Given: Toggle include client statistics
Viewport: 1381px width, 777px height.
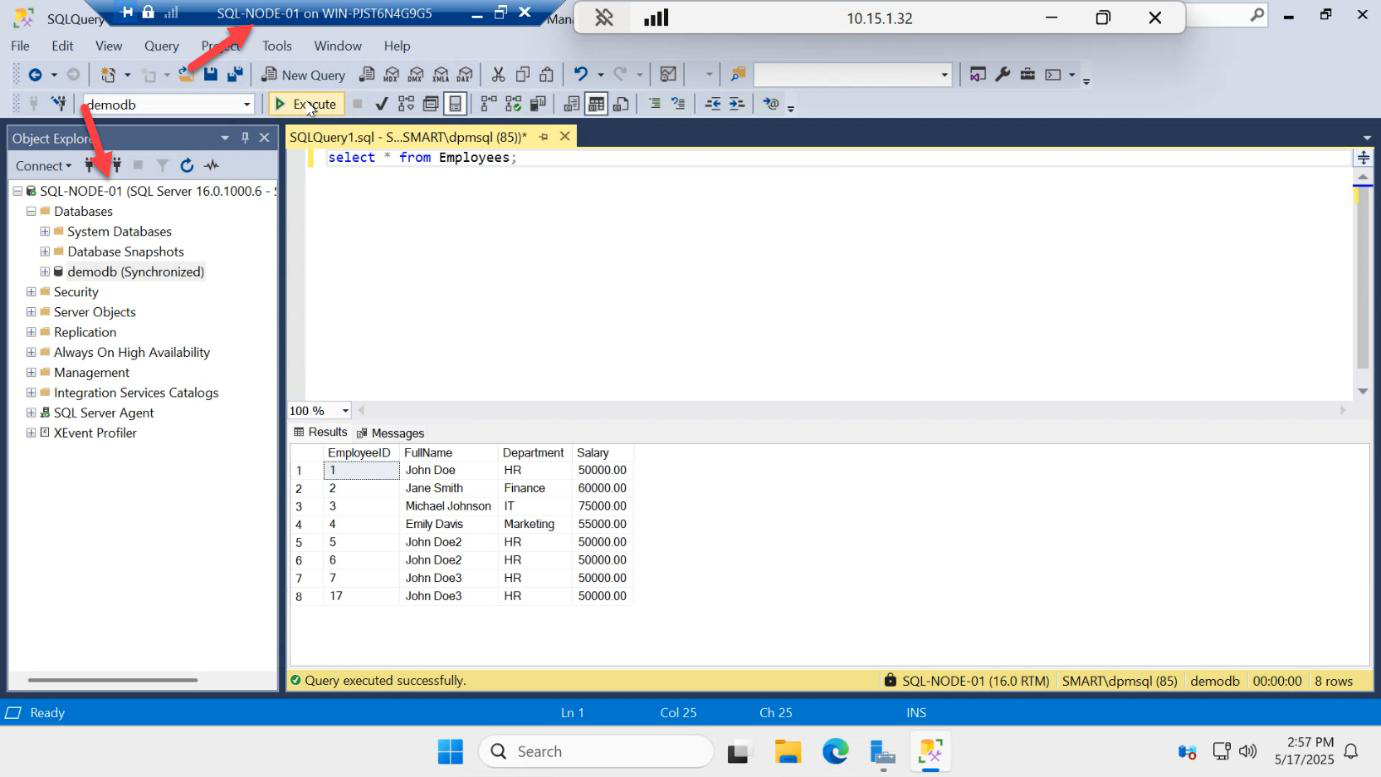Looking at the screenshot, I should point(537,104).
